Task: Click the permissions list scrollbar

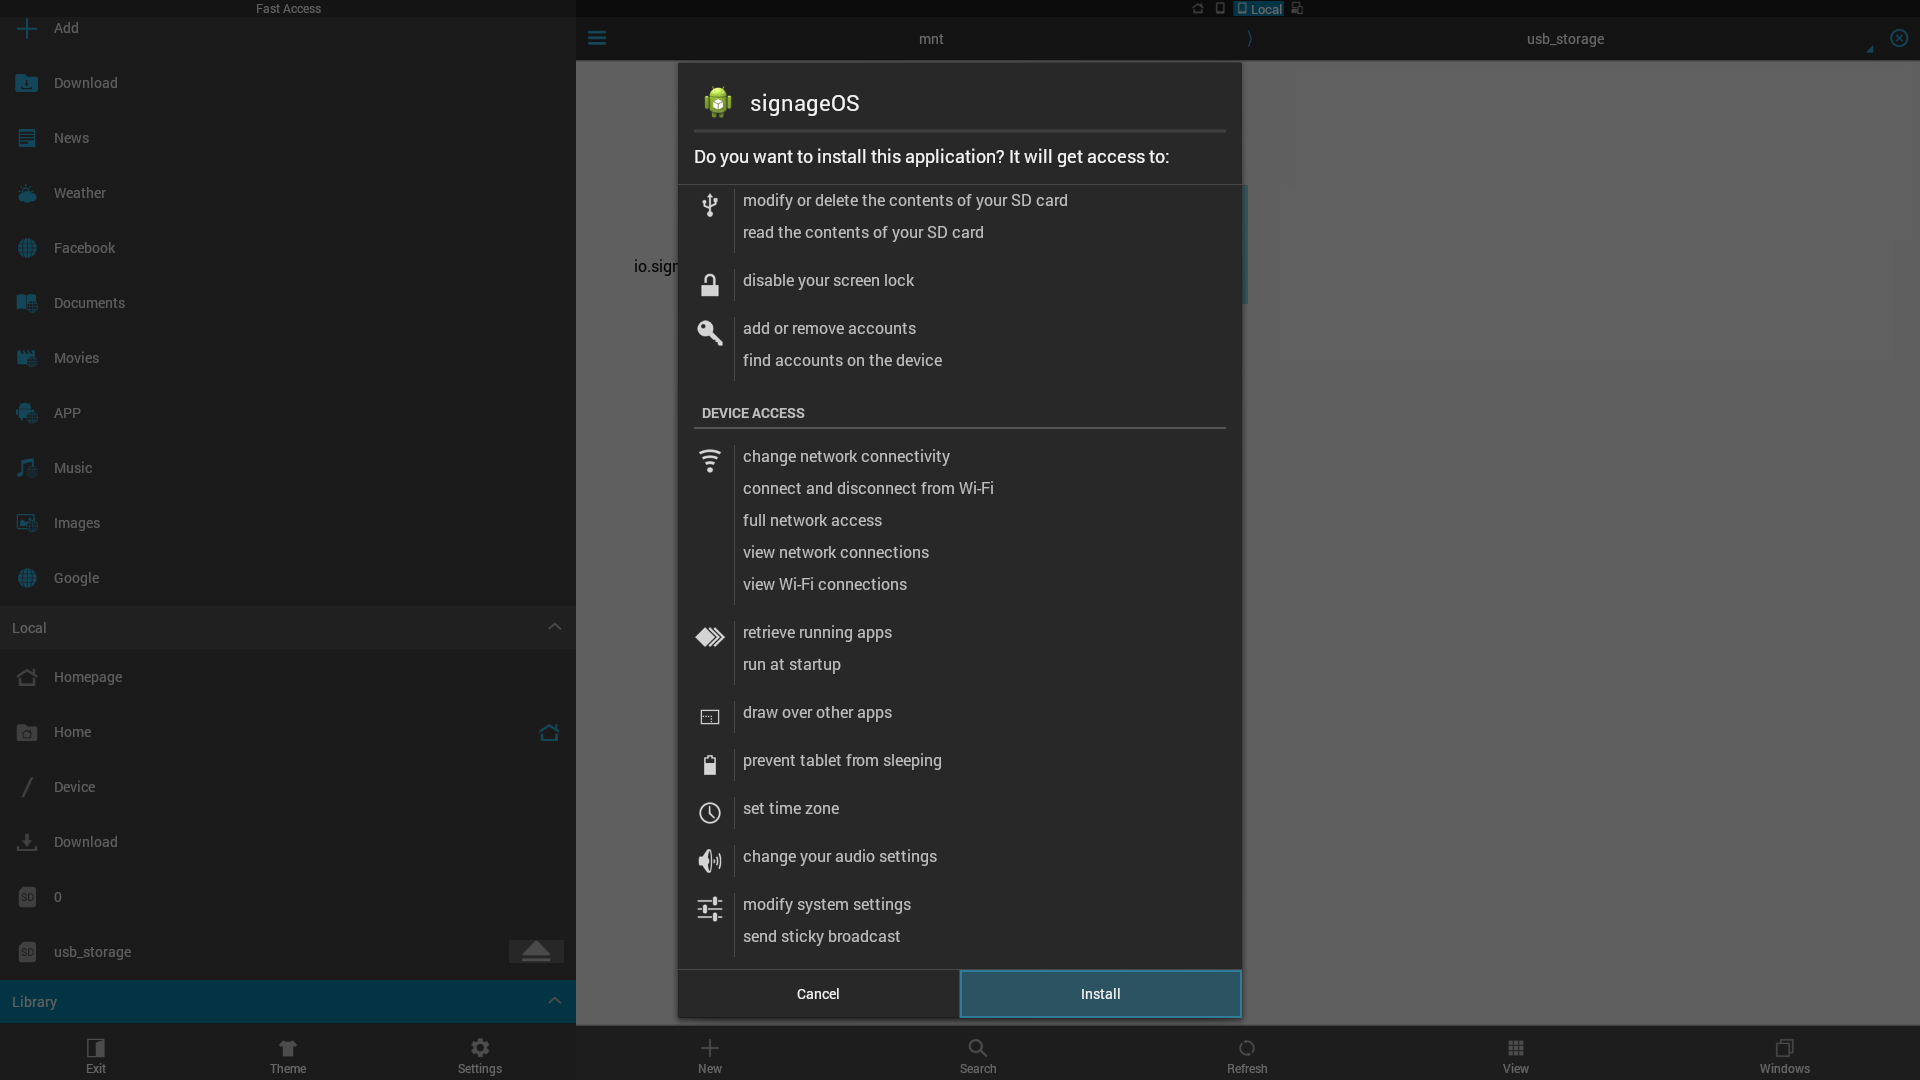Action: (x=1245, y=245)
